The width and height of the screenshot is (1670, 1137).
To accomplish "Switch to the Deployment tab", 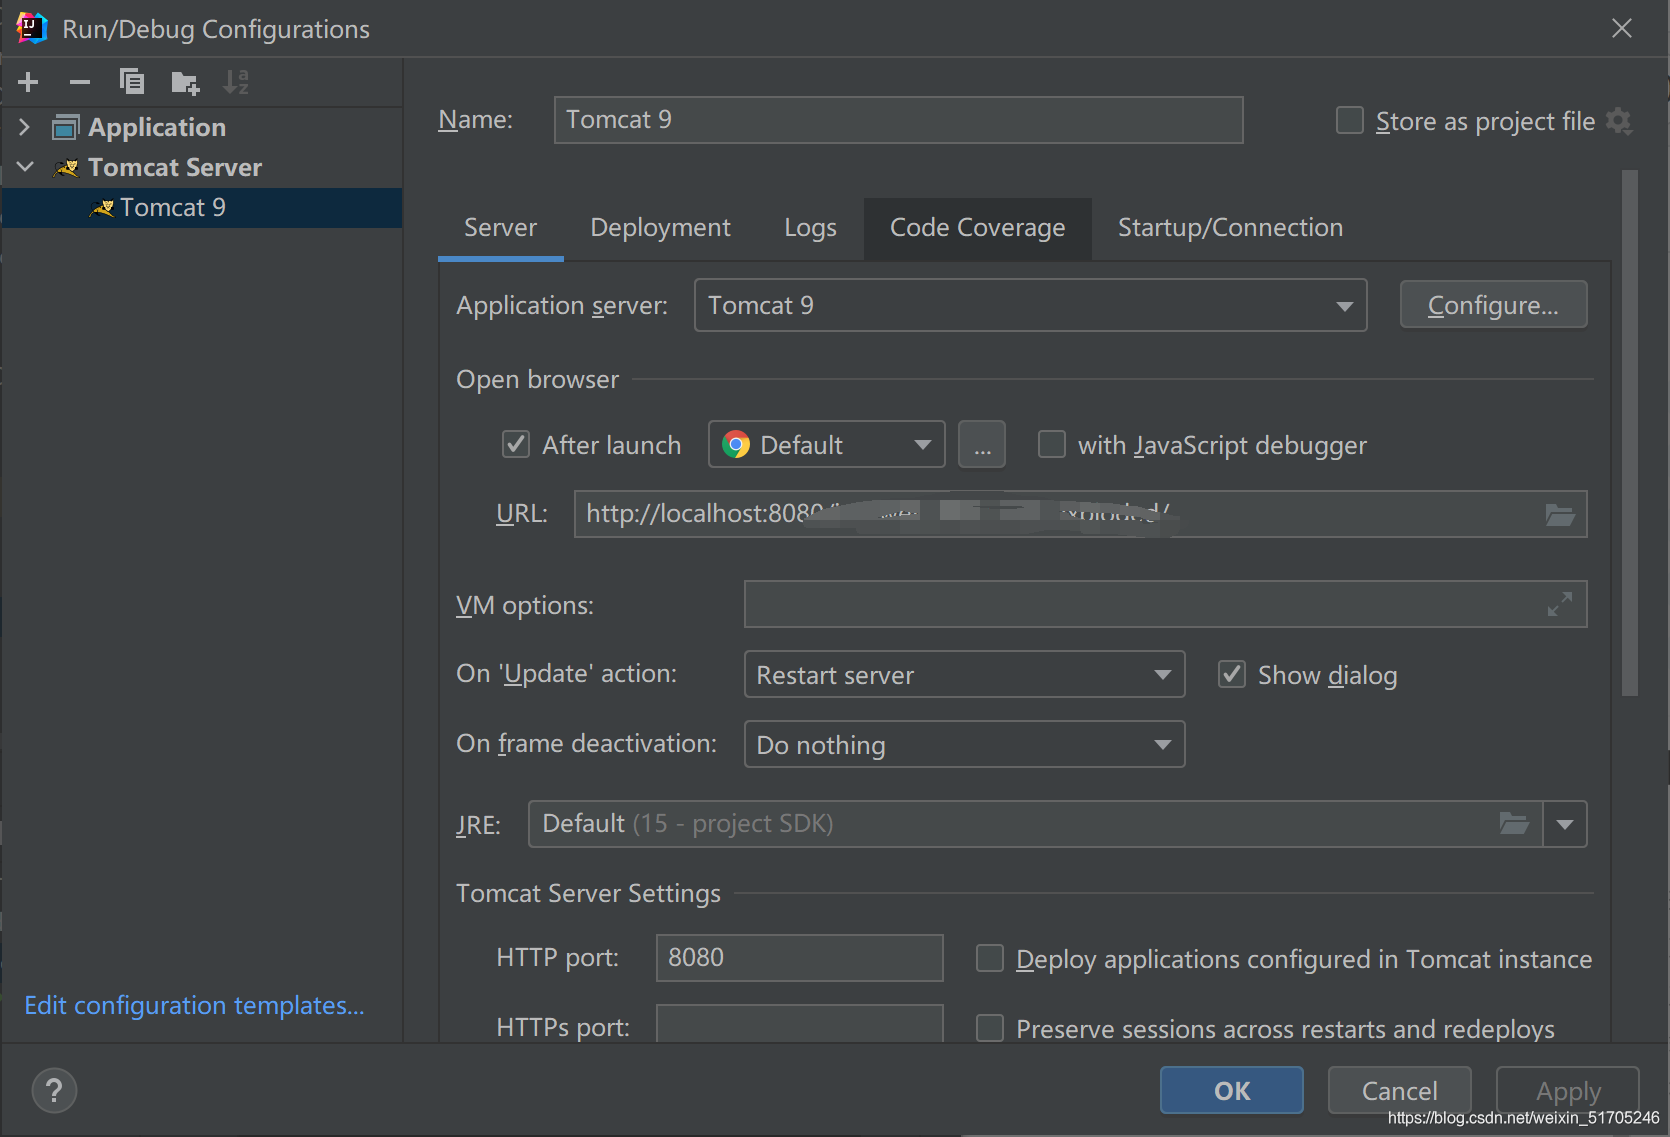I will click(660, 228).
